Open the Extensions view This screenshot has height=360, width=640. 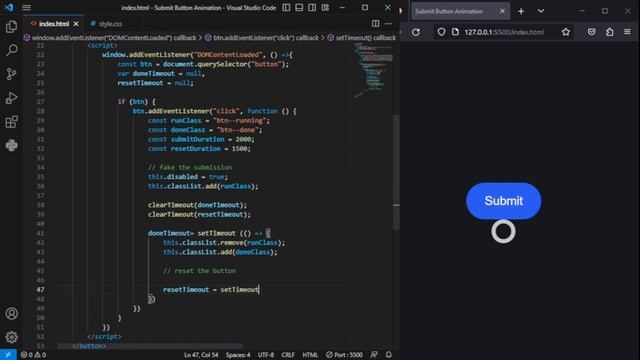11,122
